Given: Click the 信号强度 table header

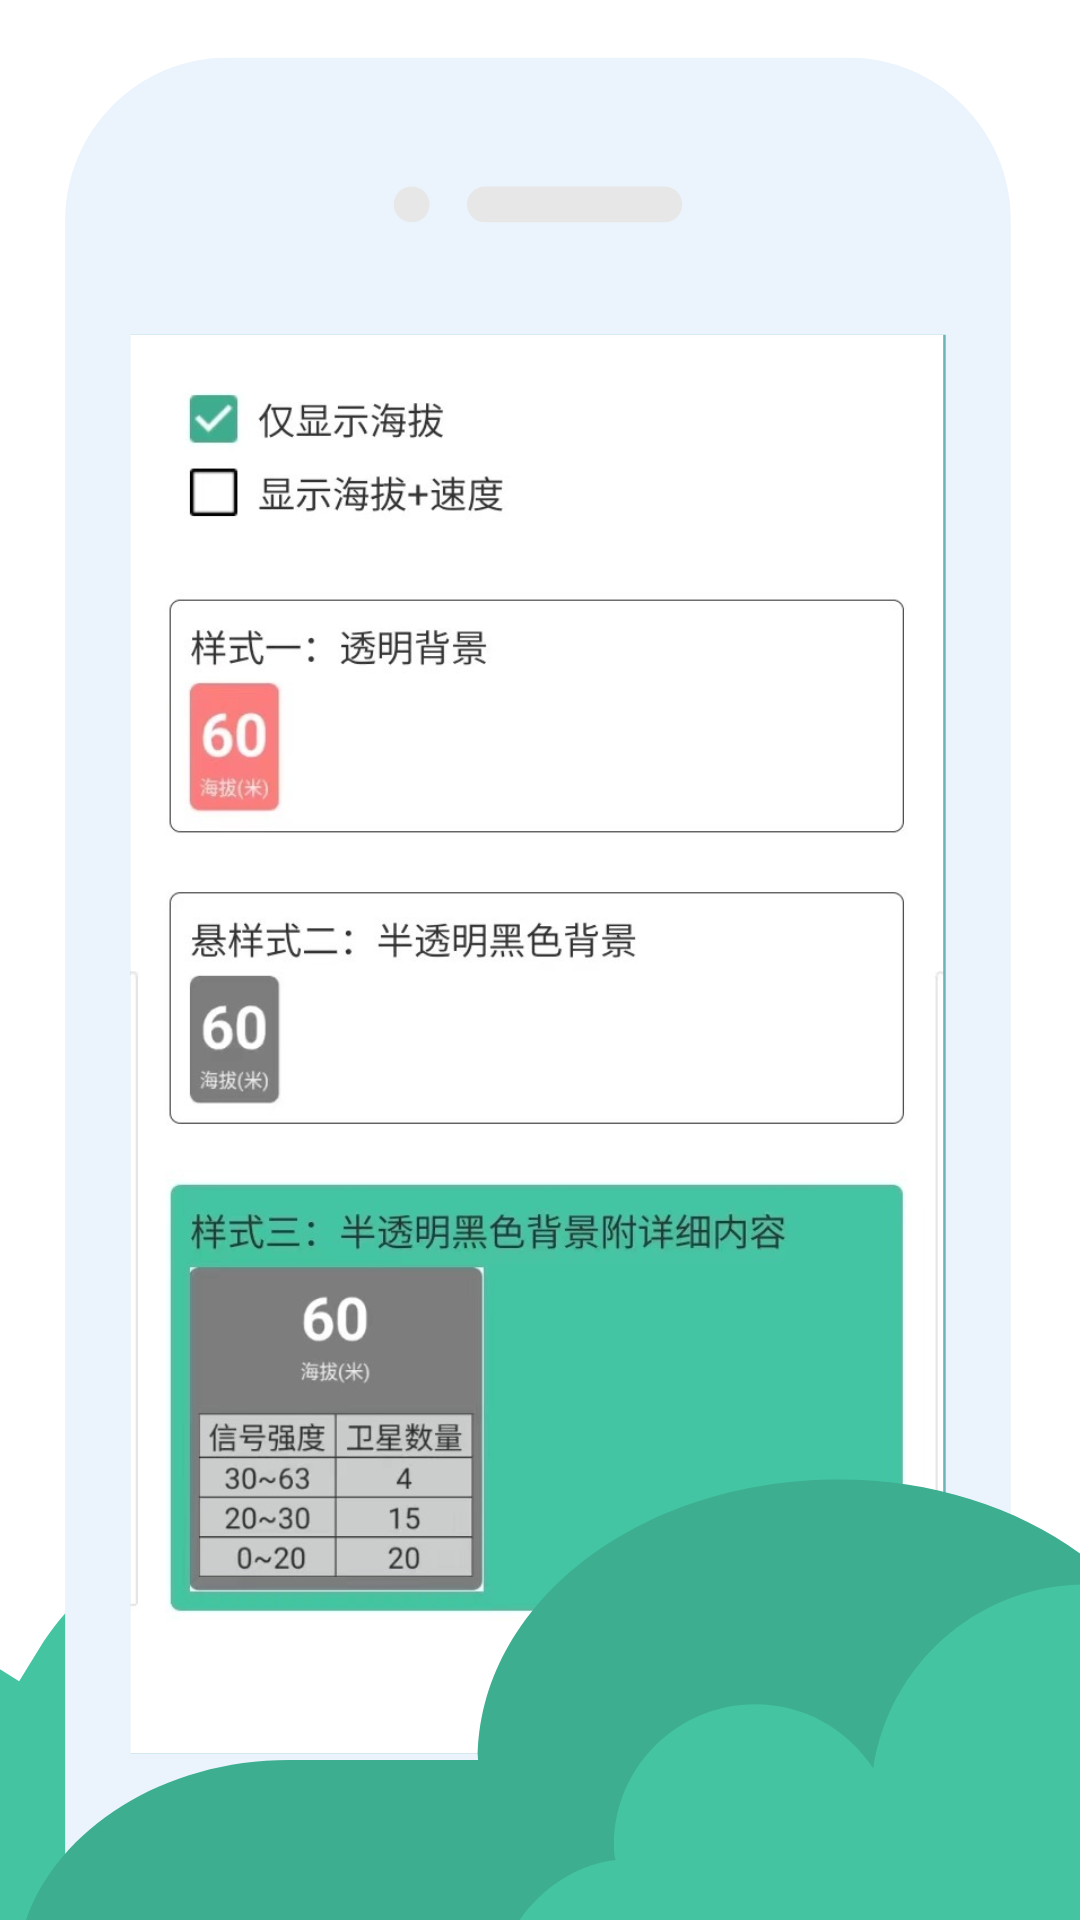Looking at the screenshot, I should (x=268, y=1437).
